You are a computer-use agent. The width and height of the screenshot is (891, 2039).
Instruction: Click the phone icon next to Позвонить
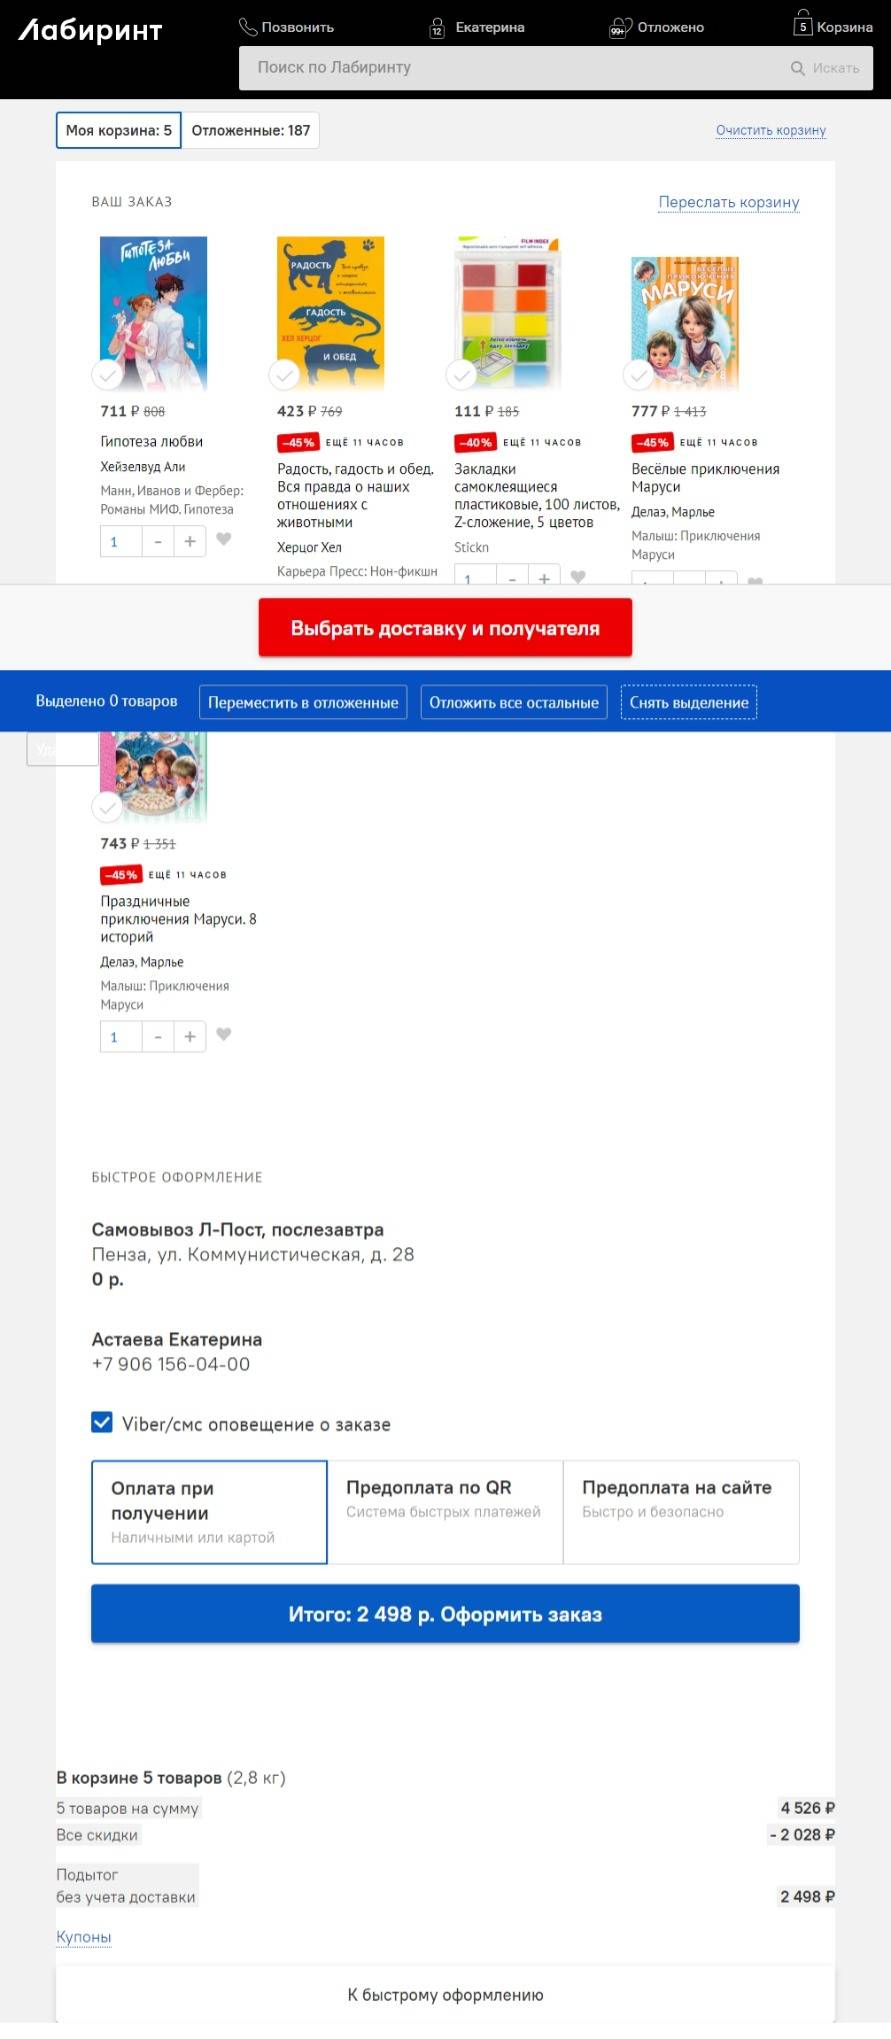point(248,27)
